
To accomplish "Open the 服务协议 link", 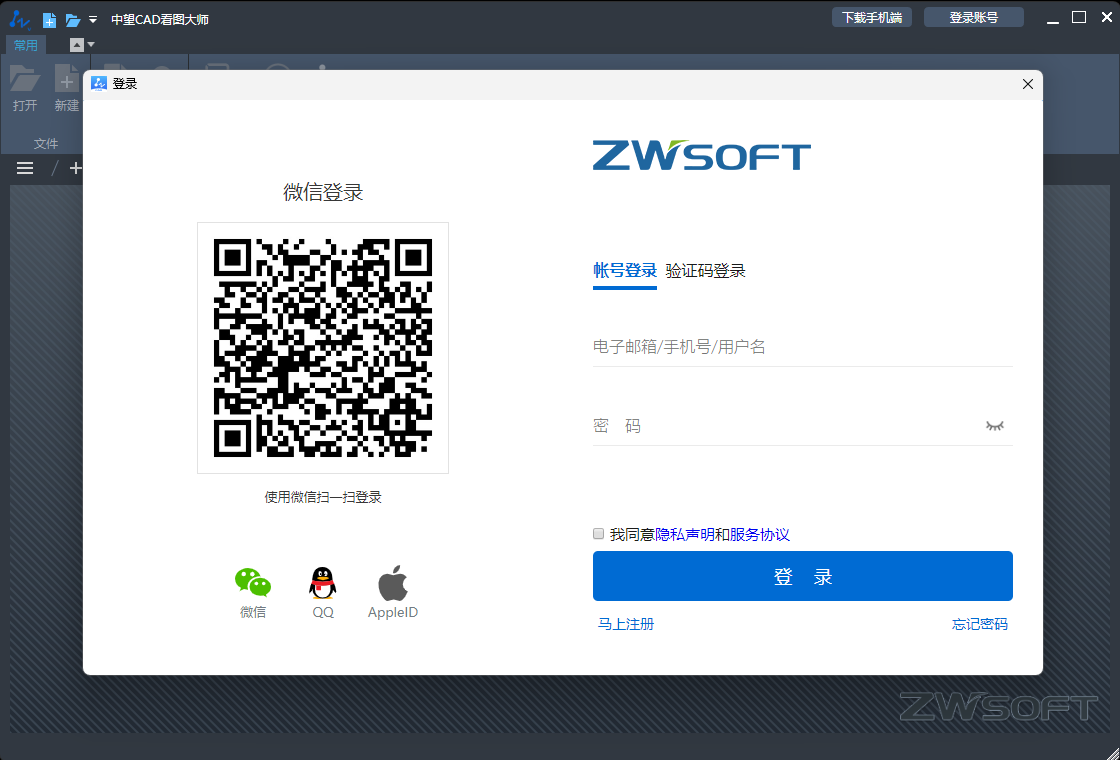I will click(759, 534).
